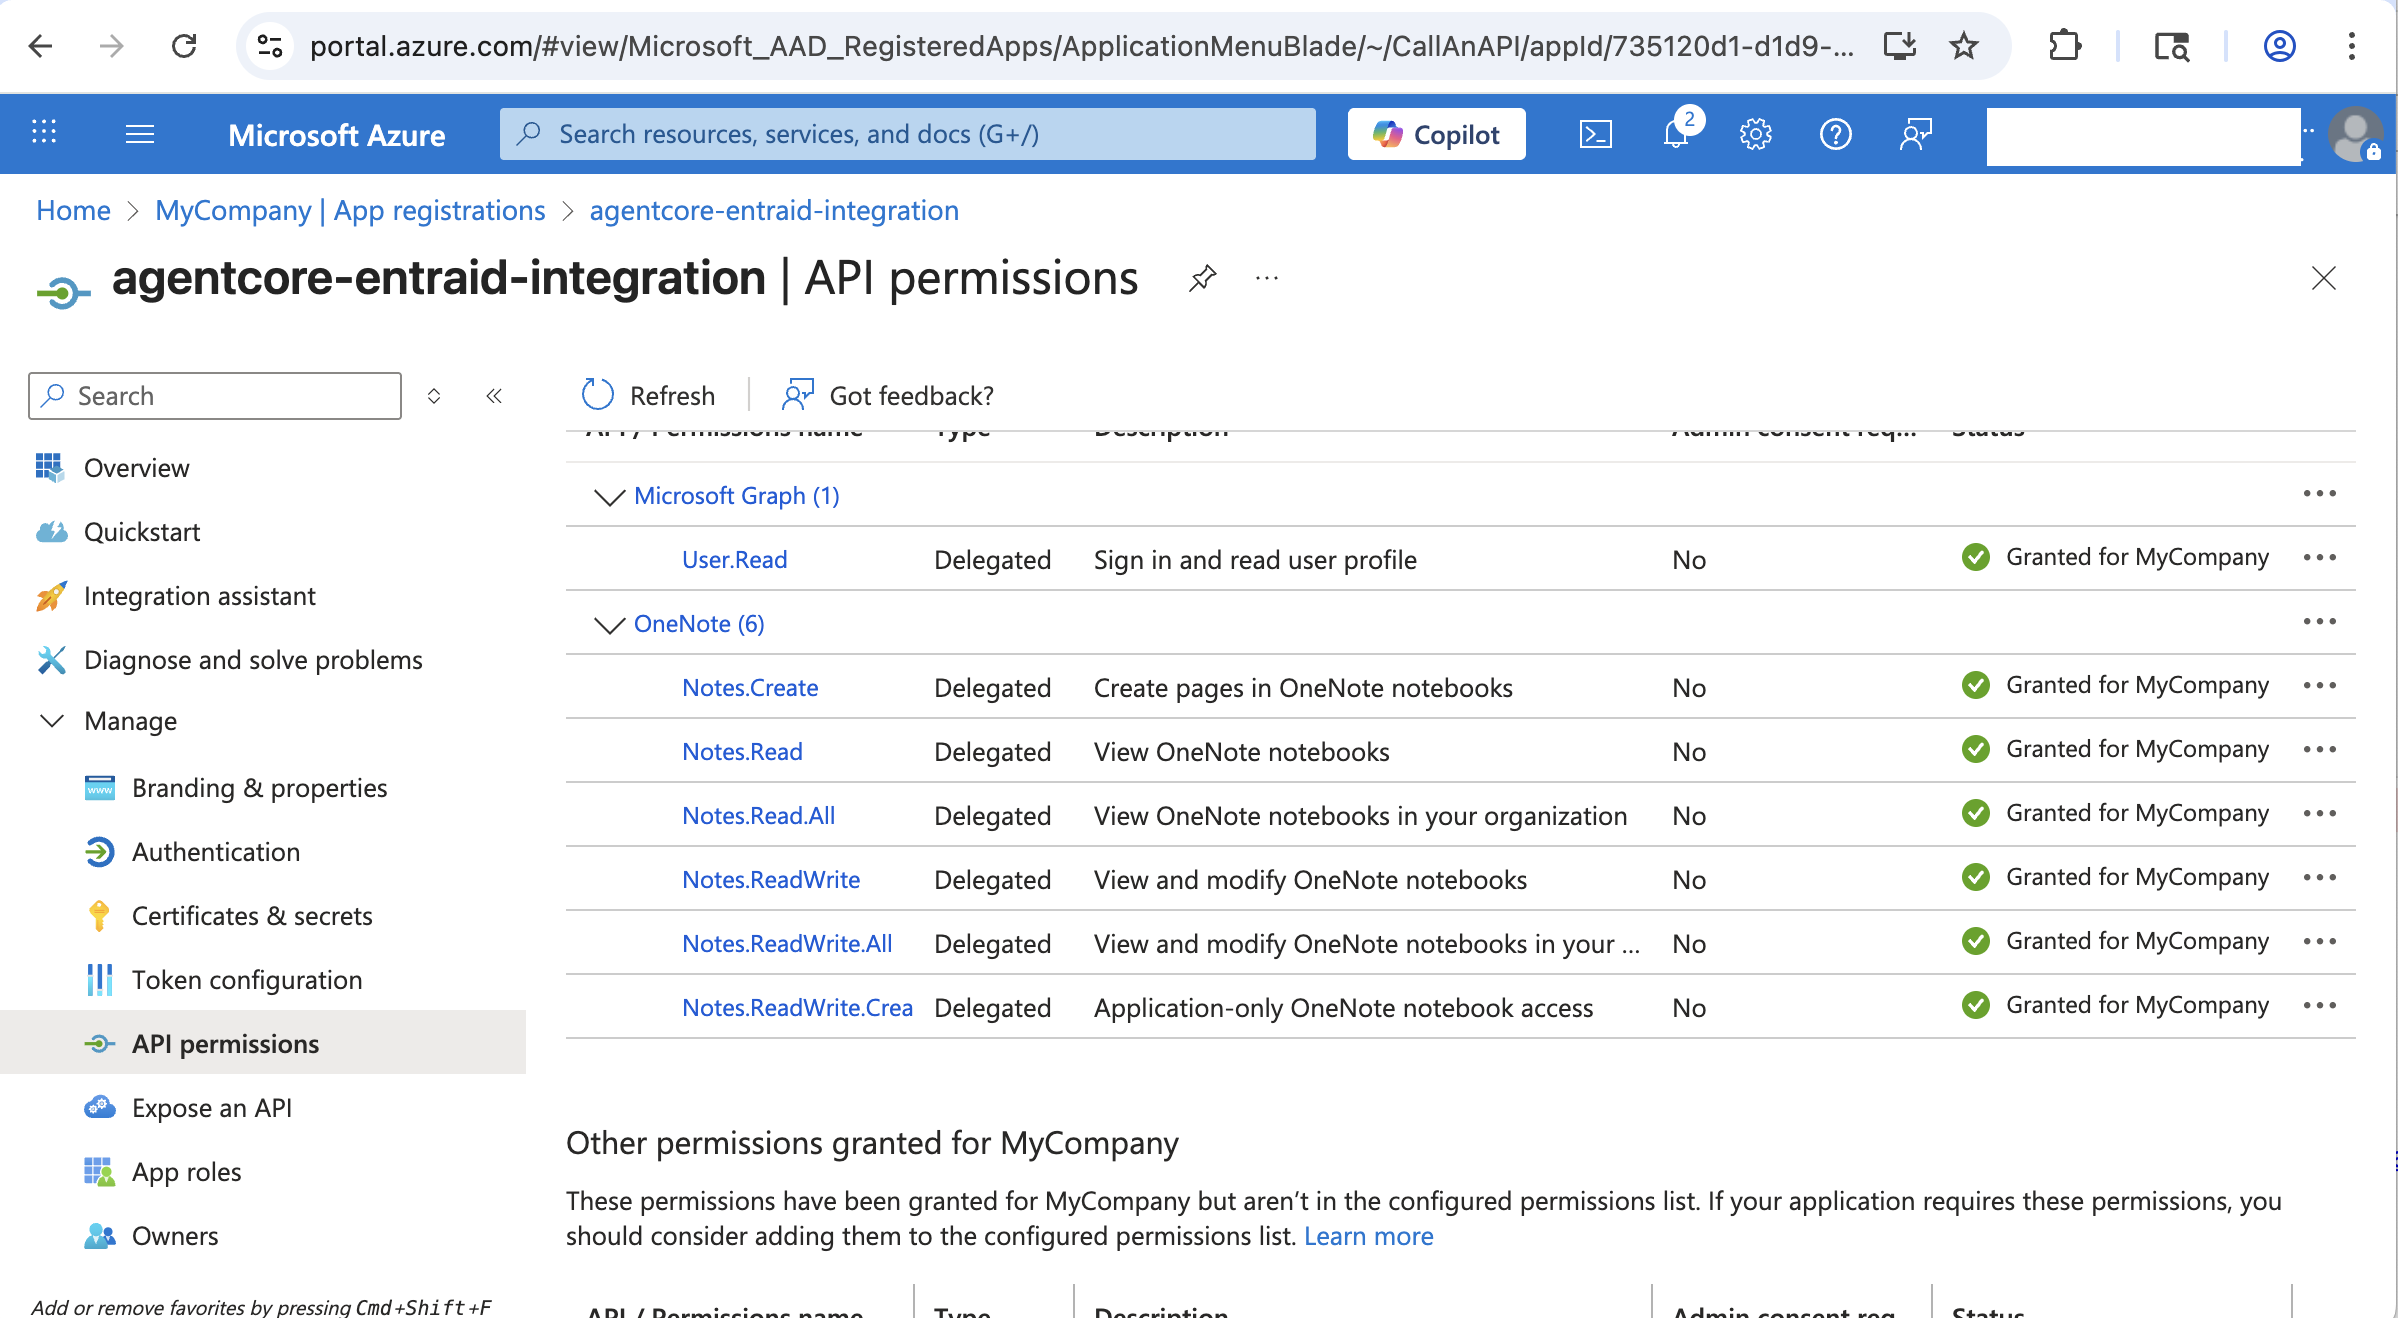Click the browser address bar URL
The width and height of the screenshot is (2398, 1318).
click(1082, 46)
